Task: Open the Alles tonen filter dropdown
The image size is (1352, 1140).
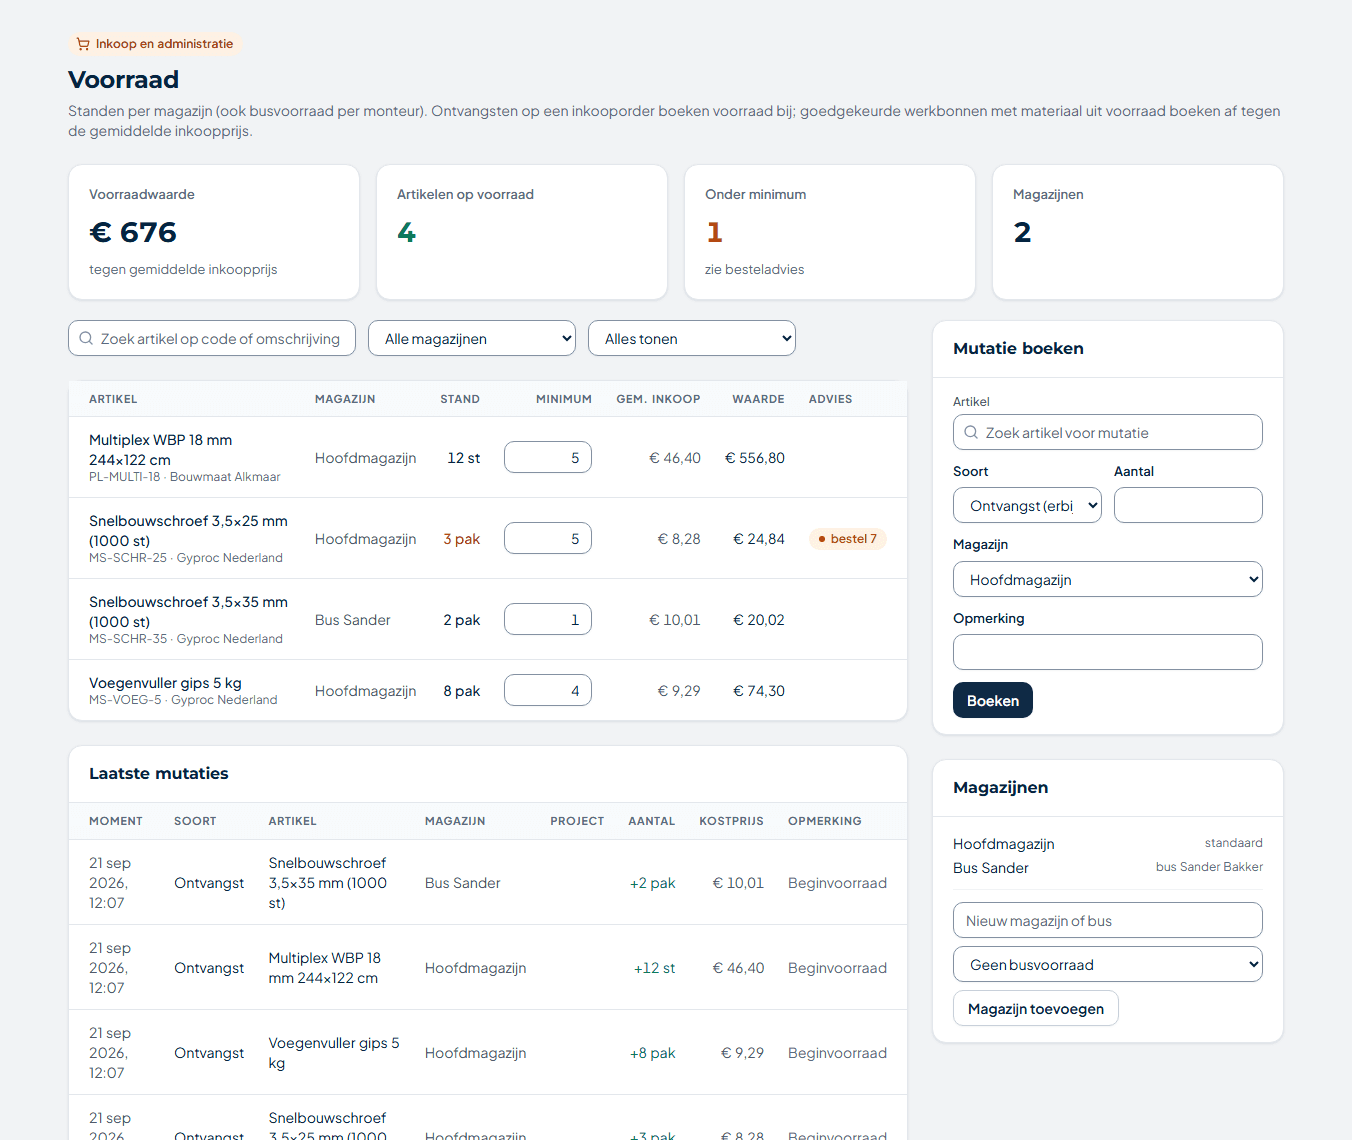Action: (692, 338)
